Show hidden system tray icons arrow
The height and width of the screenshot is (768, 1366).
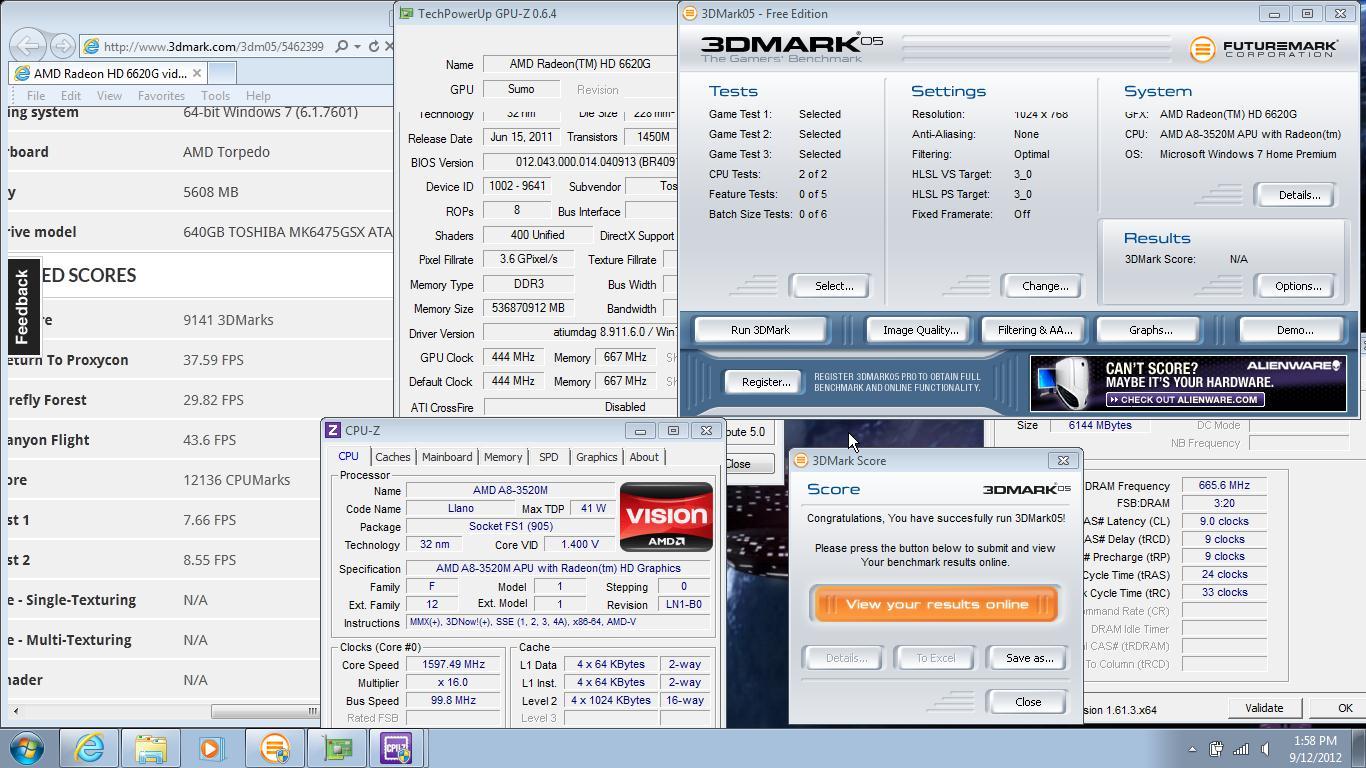[x=1192, y=749]
